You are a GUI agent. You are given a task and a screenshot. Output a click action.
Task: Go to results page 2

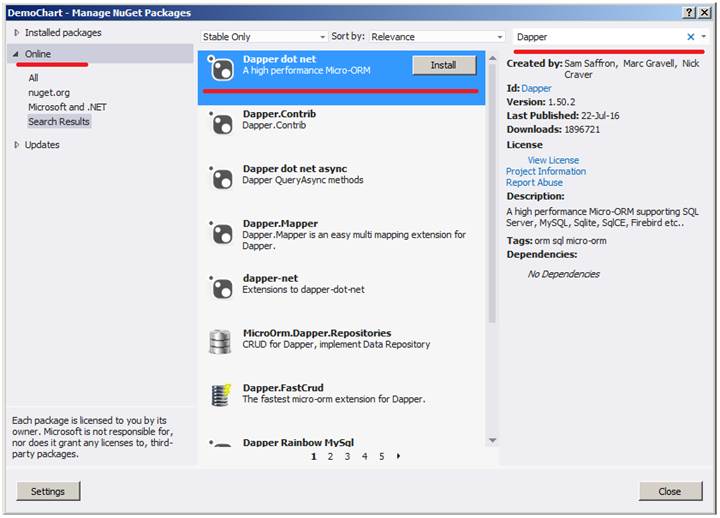(330, 456)
